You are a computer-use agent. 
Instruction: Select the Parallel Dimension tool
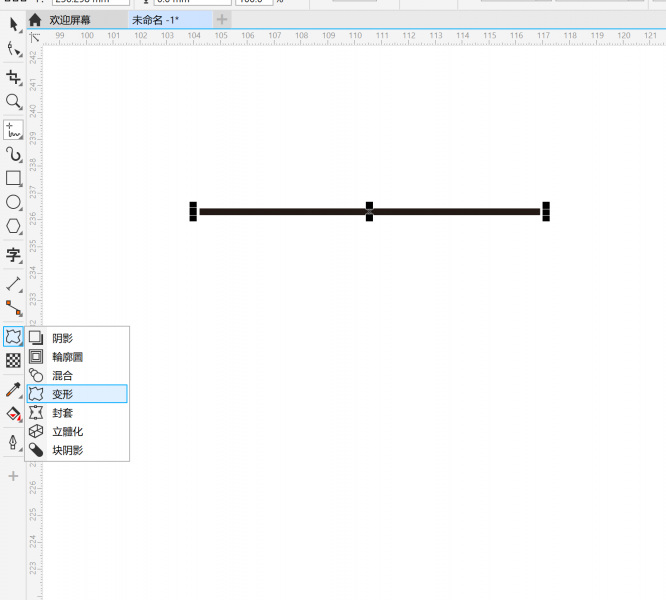pyautogui.click(x=14, y=284)
